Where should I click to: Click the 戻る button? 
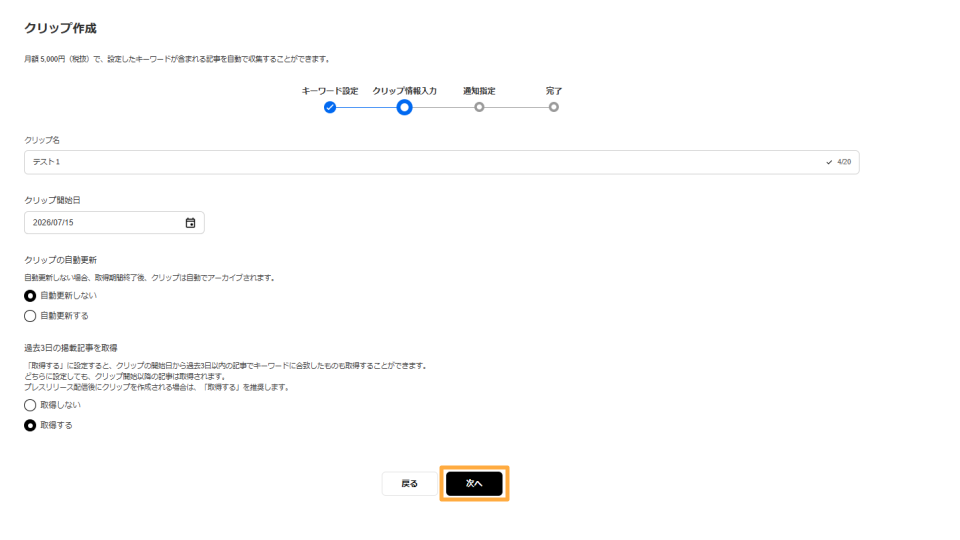pyautogui.click(x=410, y=484)
